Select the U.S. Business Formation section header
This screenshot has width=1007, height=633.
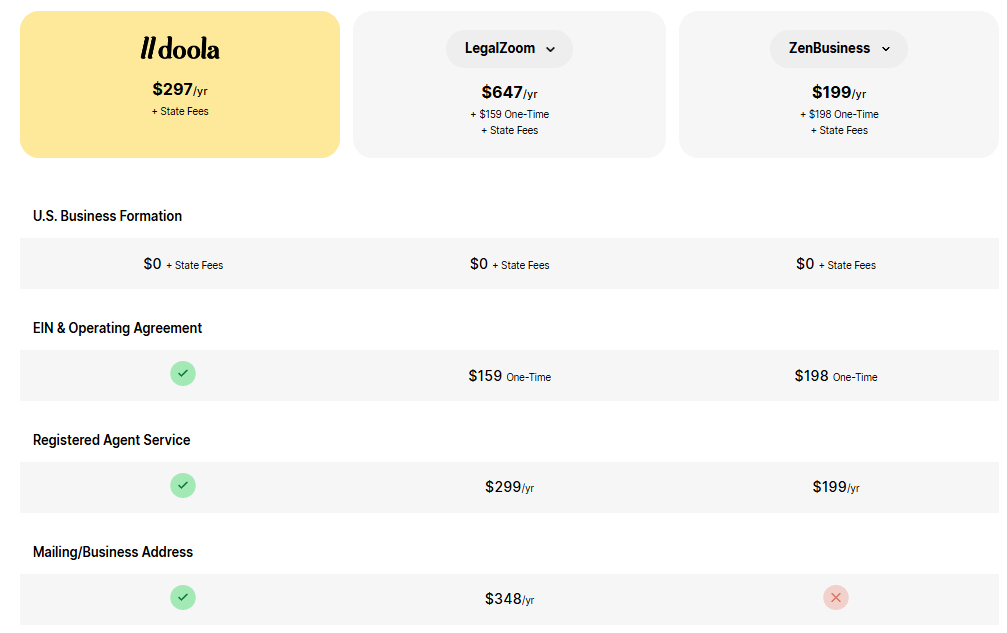[108, 215]
